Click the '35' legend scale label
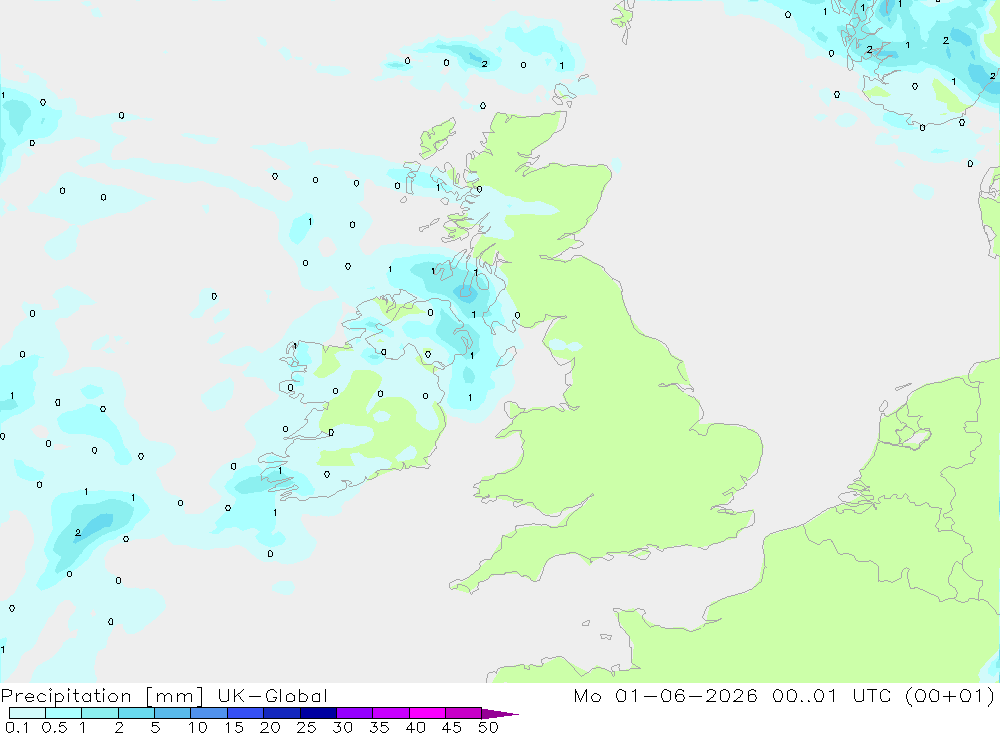The height and width of the screenshot is (733, 1000). [x=379, y=727]
